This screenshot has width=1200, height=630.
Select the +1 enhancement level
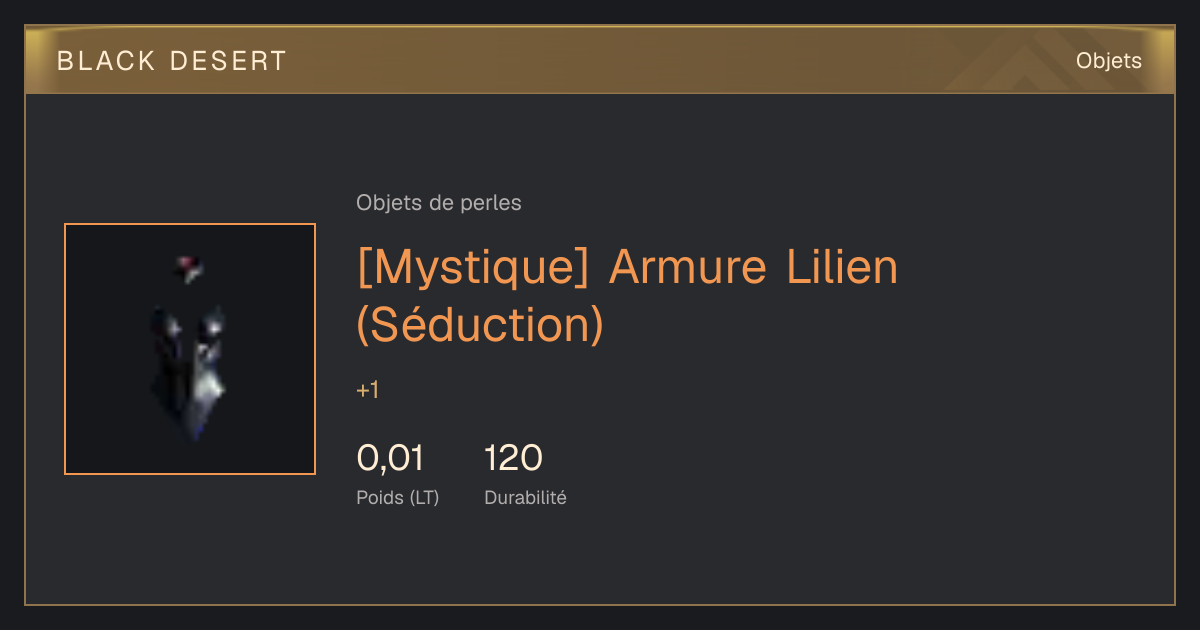pos(367,390)
